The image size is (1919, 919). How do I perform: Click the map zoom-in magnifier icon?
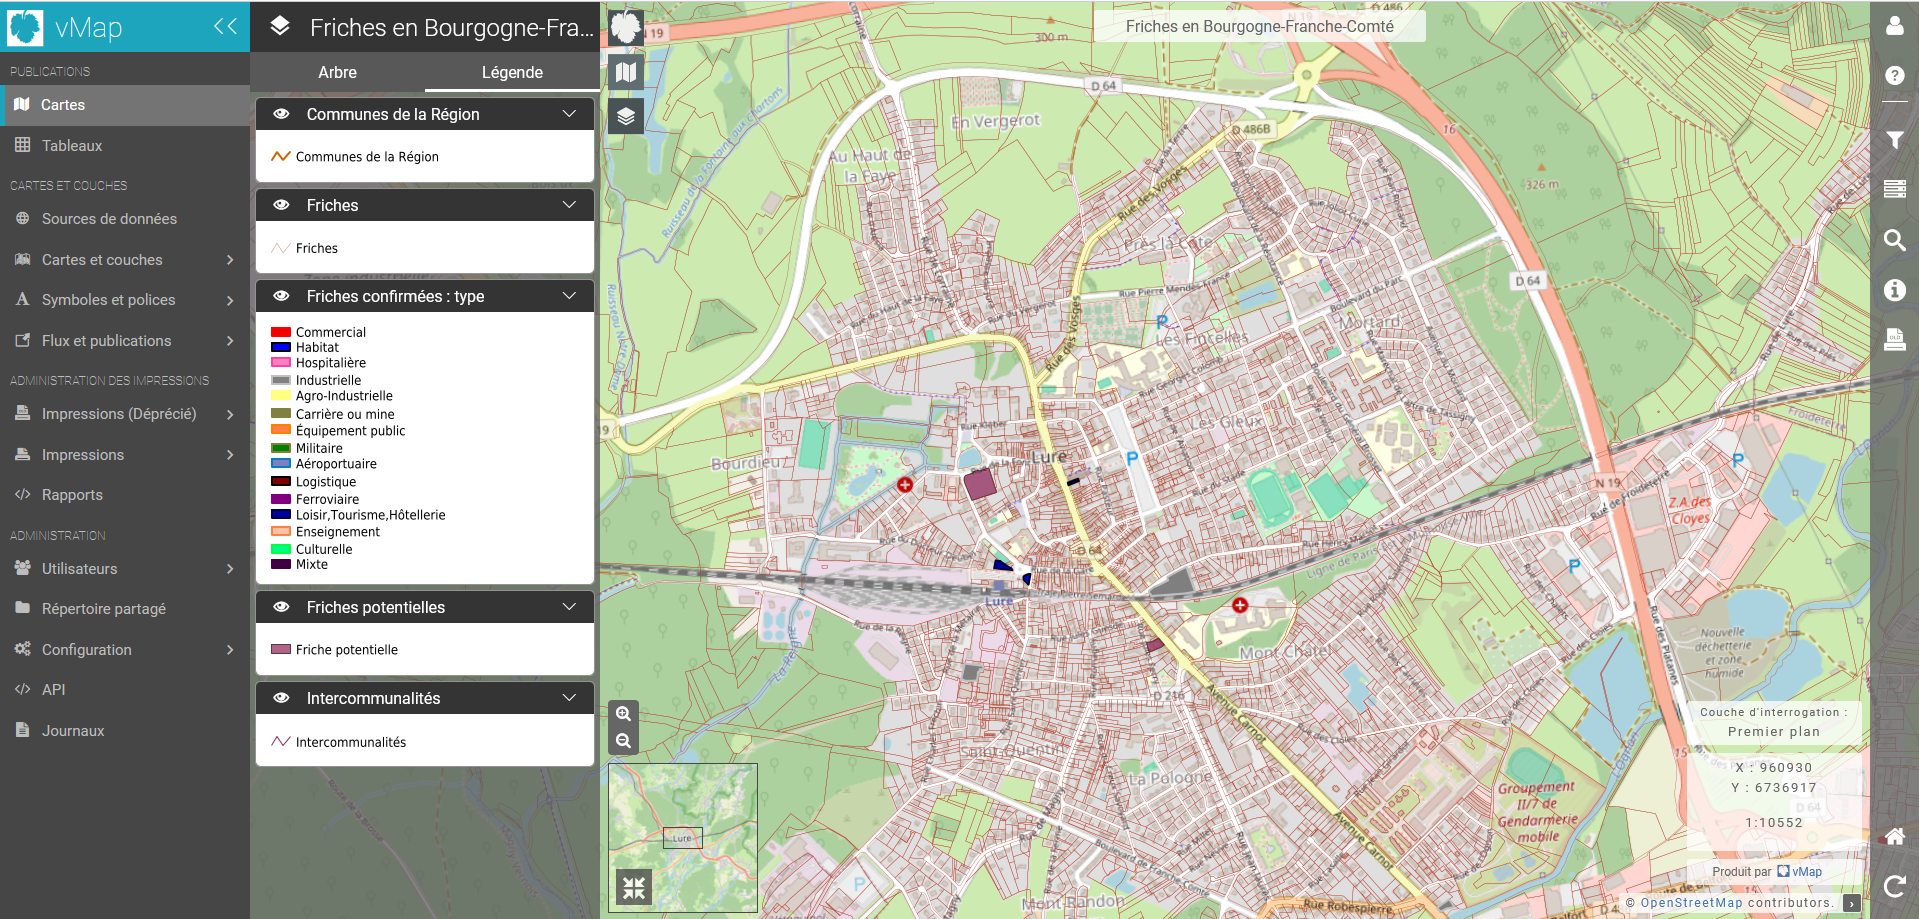coord(624,714)
